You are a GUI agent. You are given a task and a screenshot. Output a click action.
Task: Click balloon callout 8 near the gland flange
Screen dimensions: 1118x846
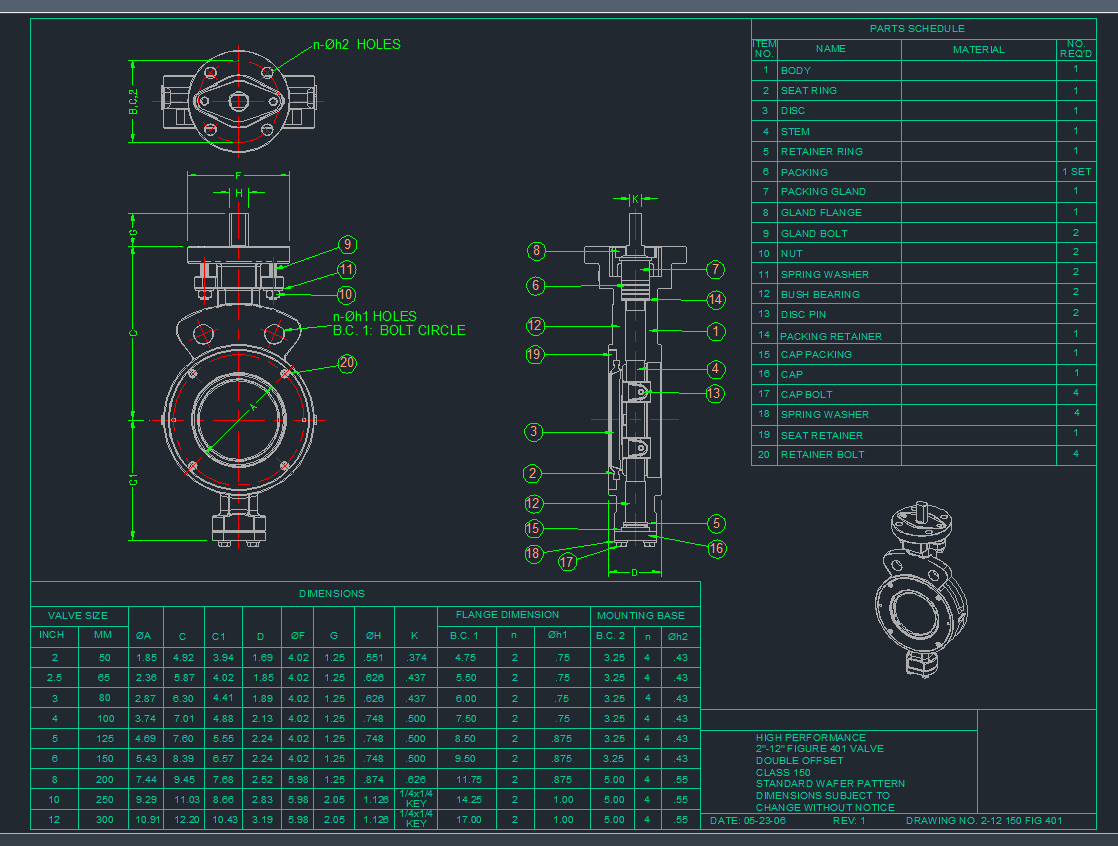tap(536, 251)
